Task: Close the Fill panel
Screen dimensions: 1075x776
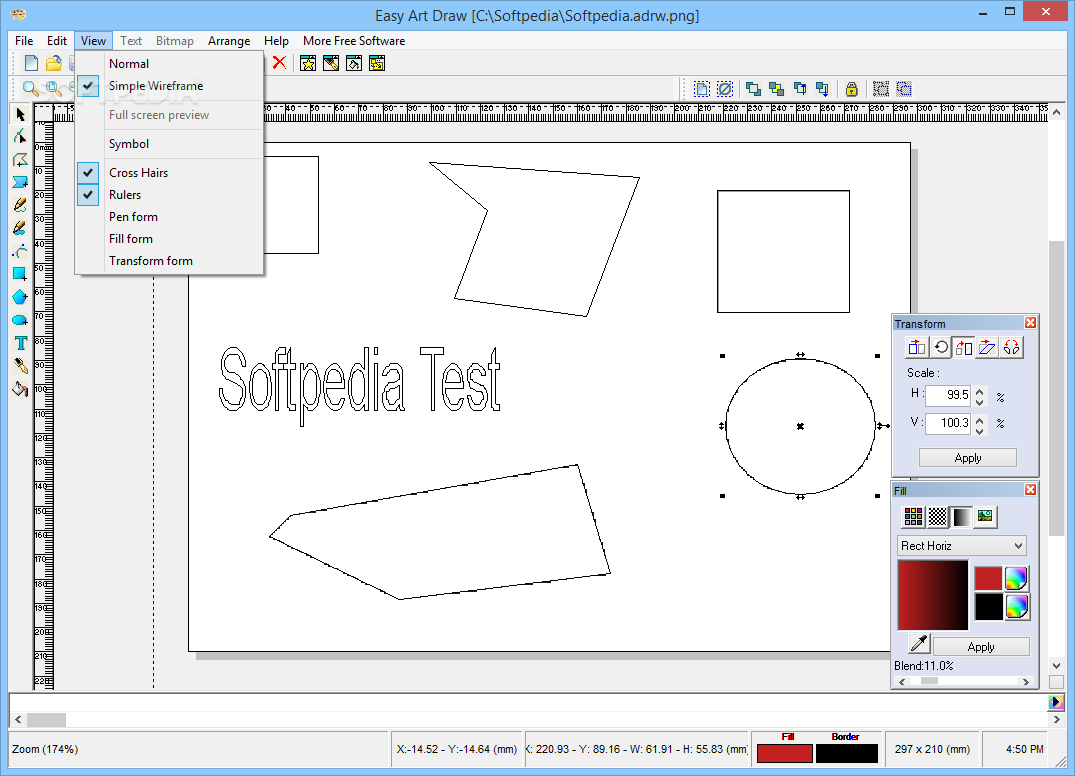Action: pyautogui.click(x=1030, y=489)
